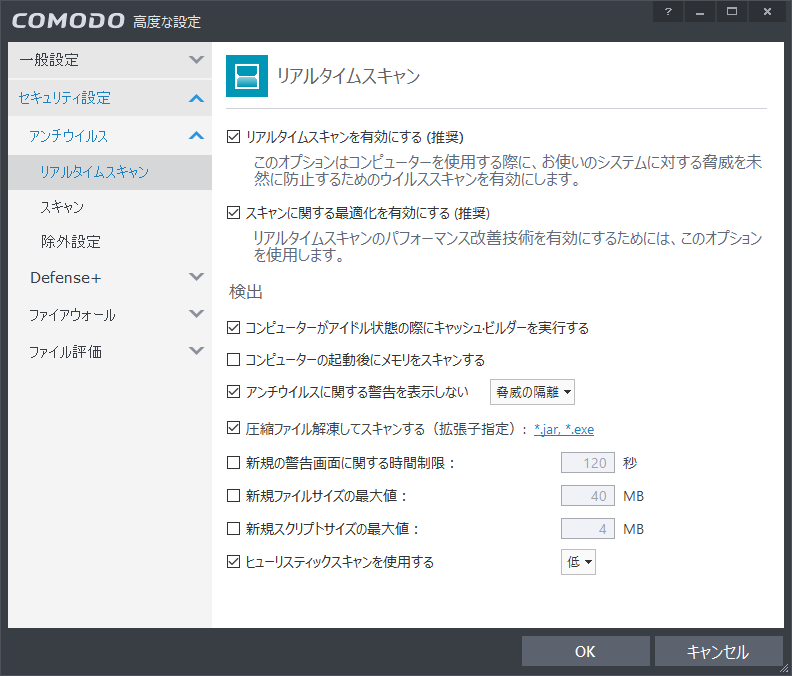Click the help question mark icon
This screenshot has height=676, width=792.
pos(668,12)
